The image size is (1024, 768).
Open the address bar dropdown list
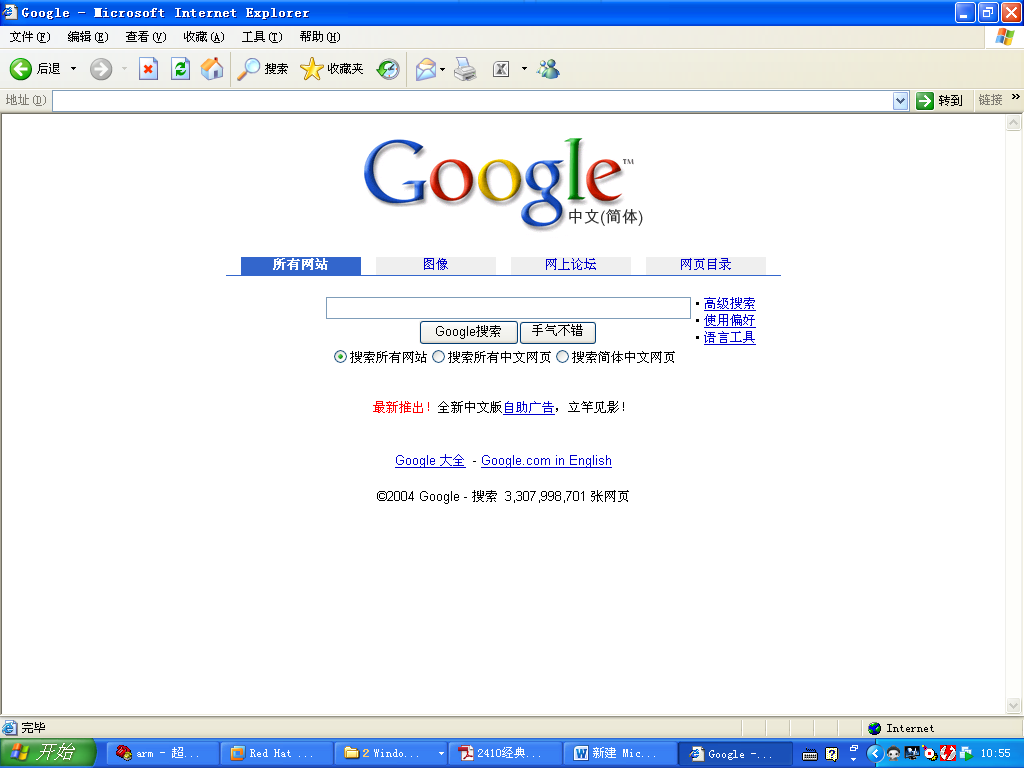coord(901,101)
